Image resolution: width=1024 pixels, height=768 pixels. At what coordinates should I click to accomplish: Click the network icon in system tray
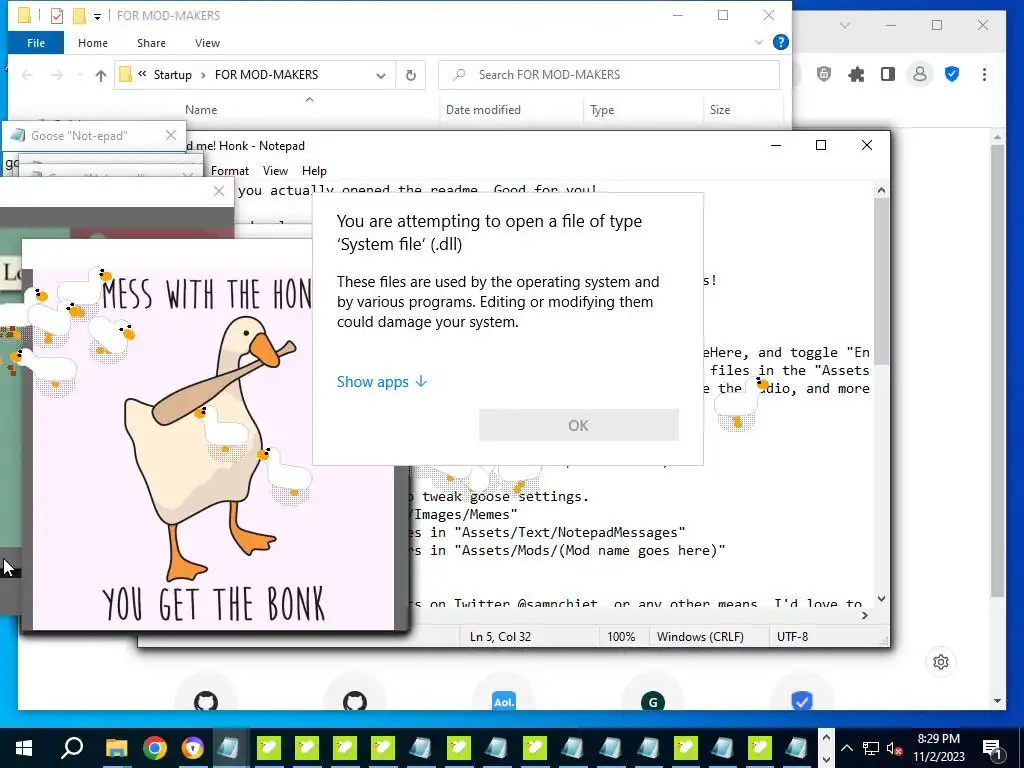[x=871, y=748]
